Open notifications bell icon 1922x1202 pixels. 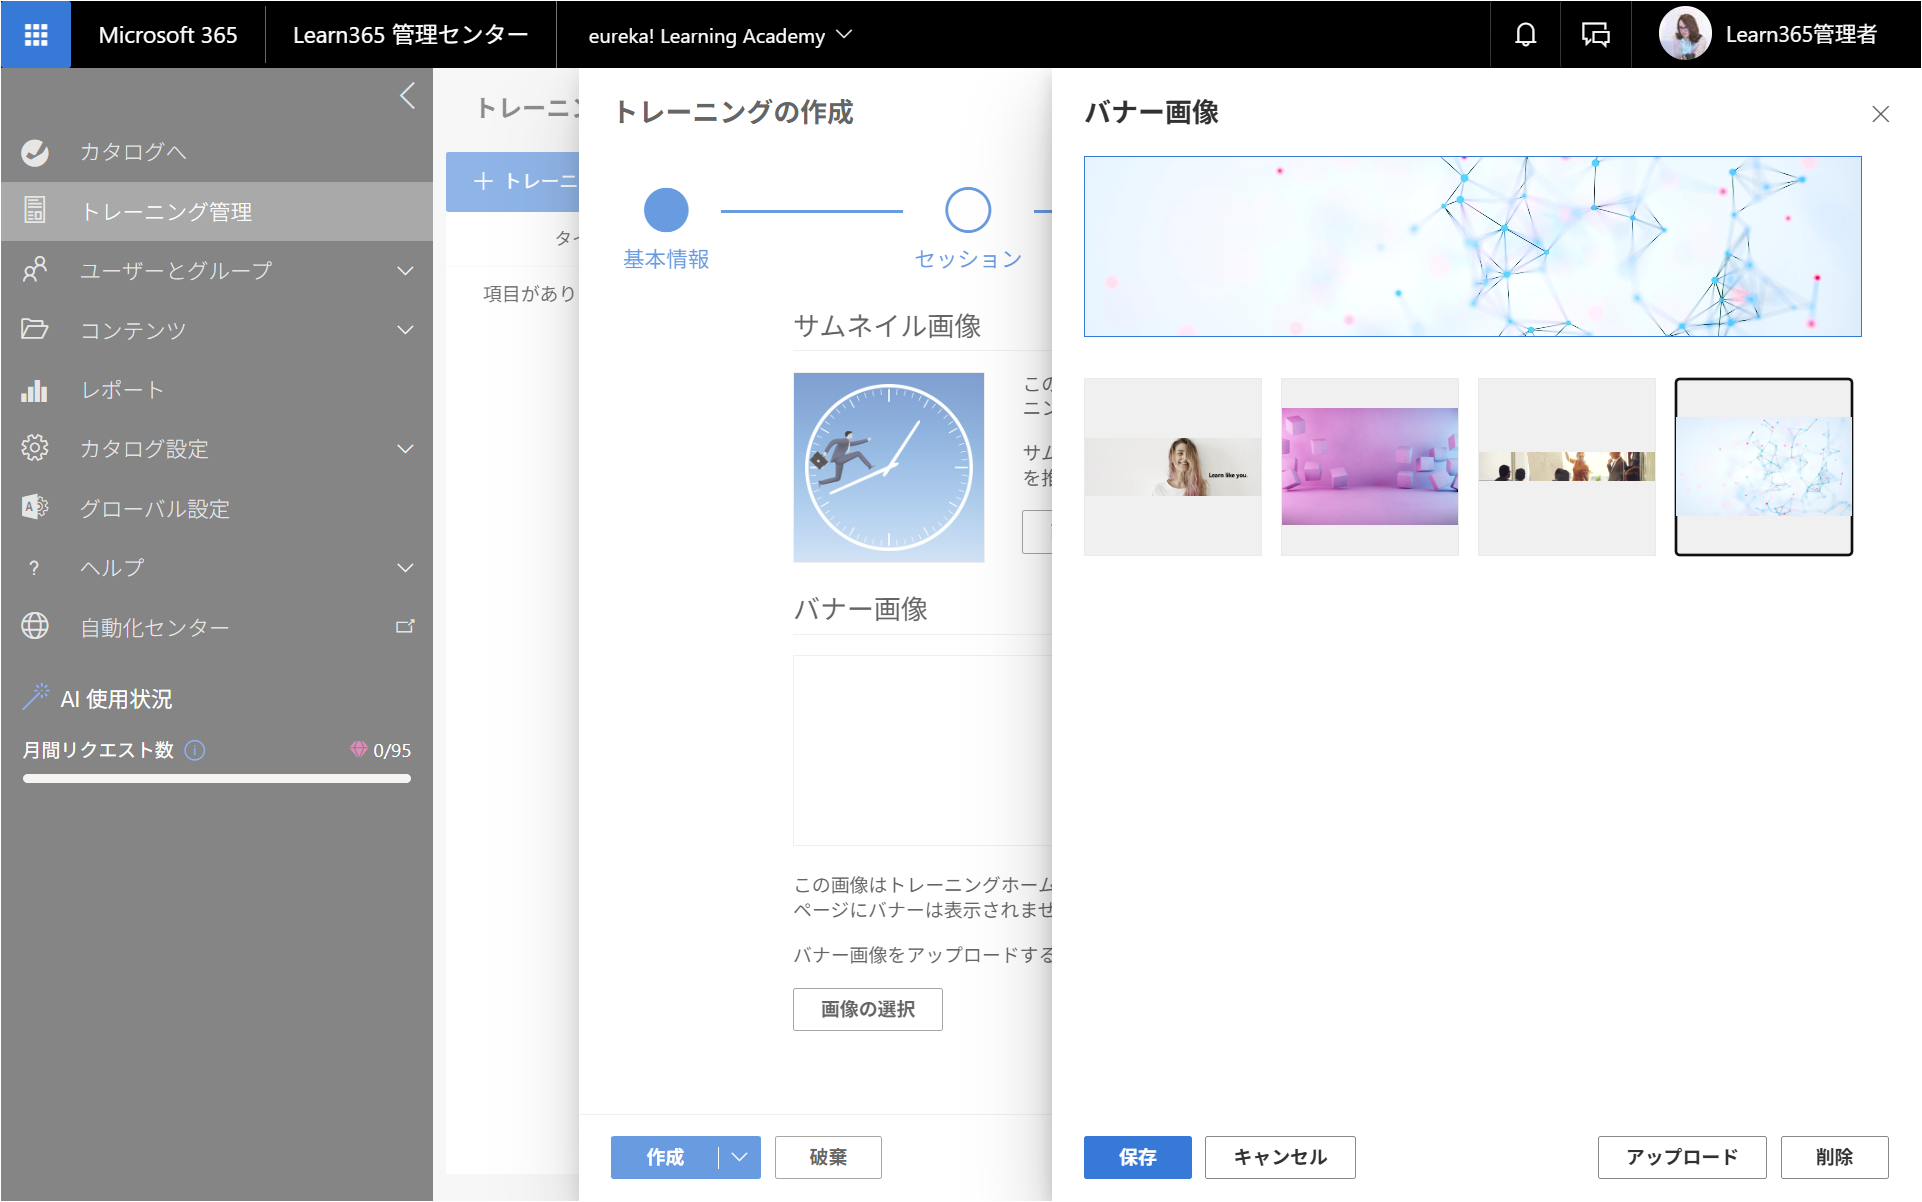coord(1525,35)
